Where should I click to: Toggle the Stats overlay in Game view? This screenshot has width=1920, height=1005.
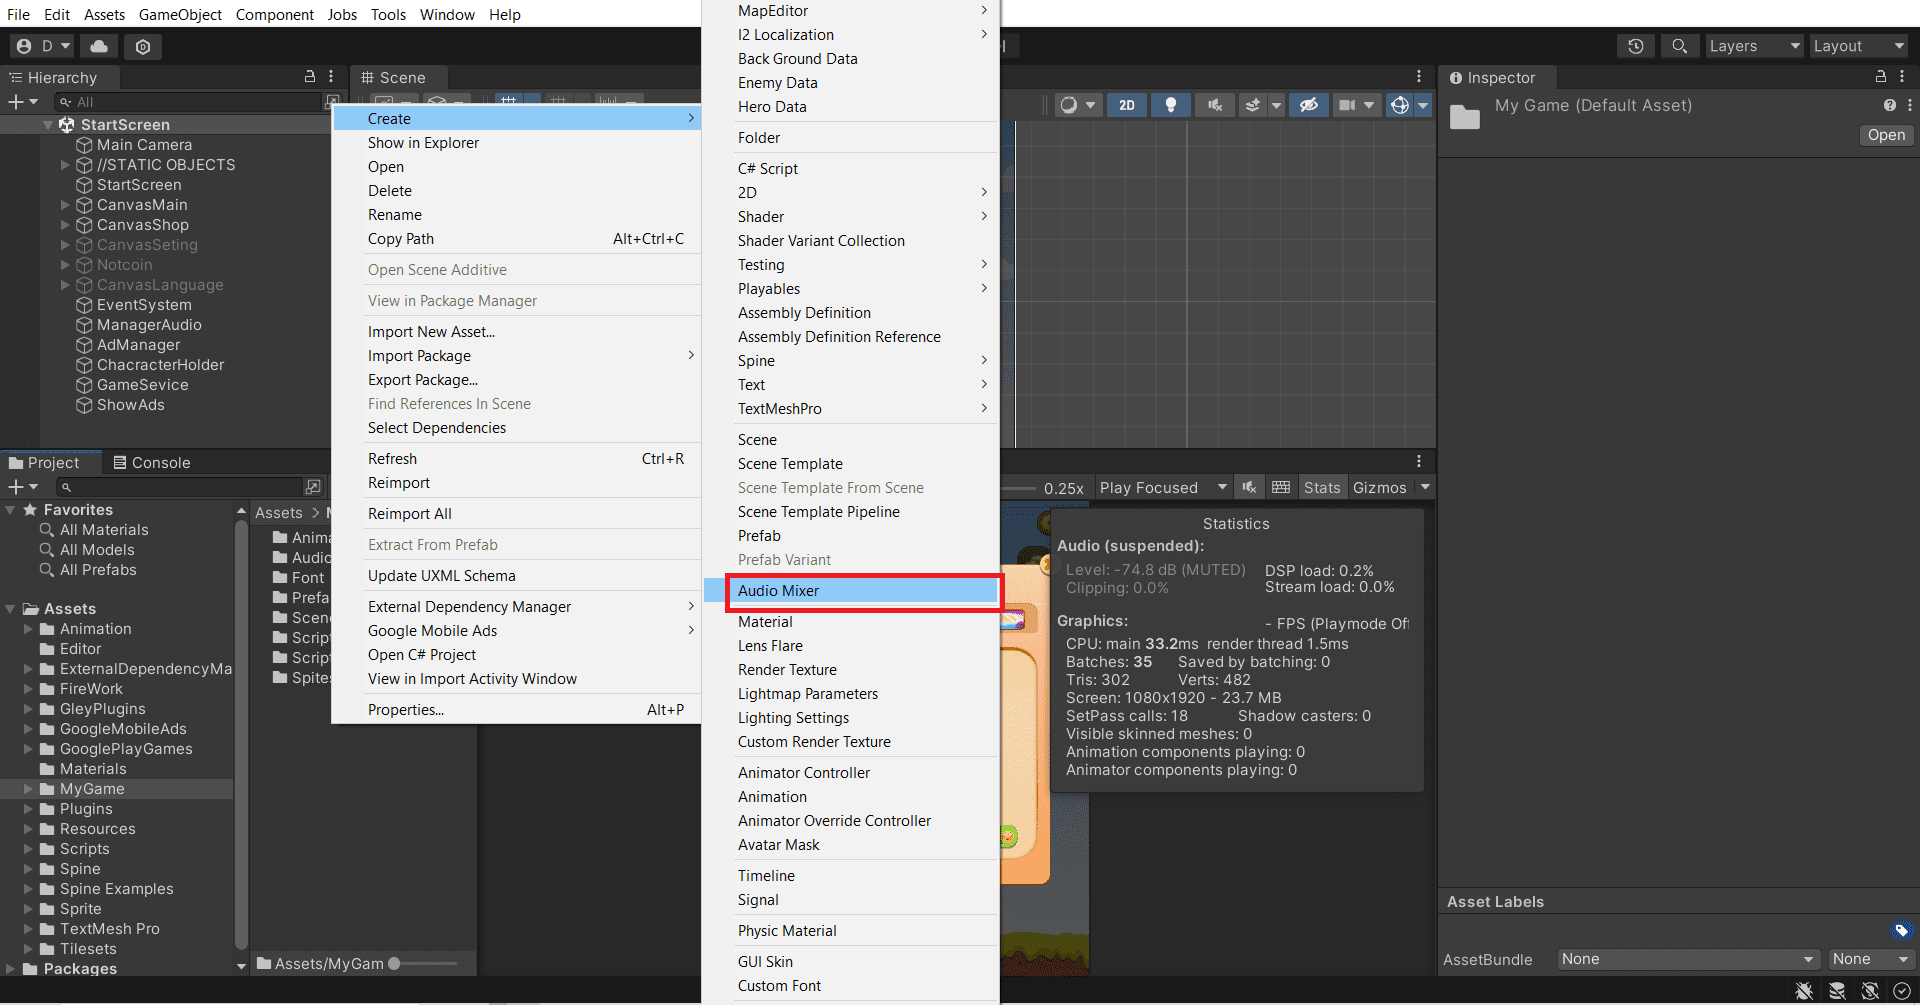click(1321, 487)
